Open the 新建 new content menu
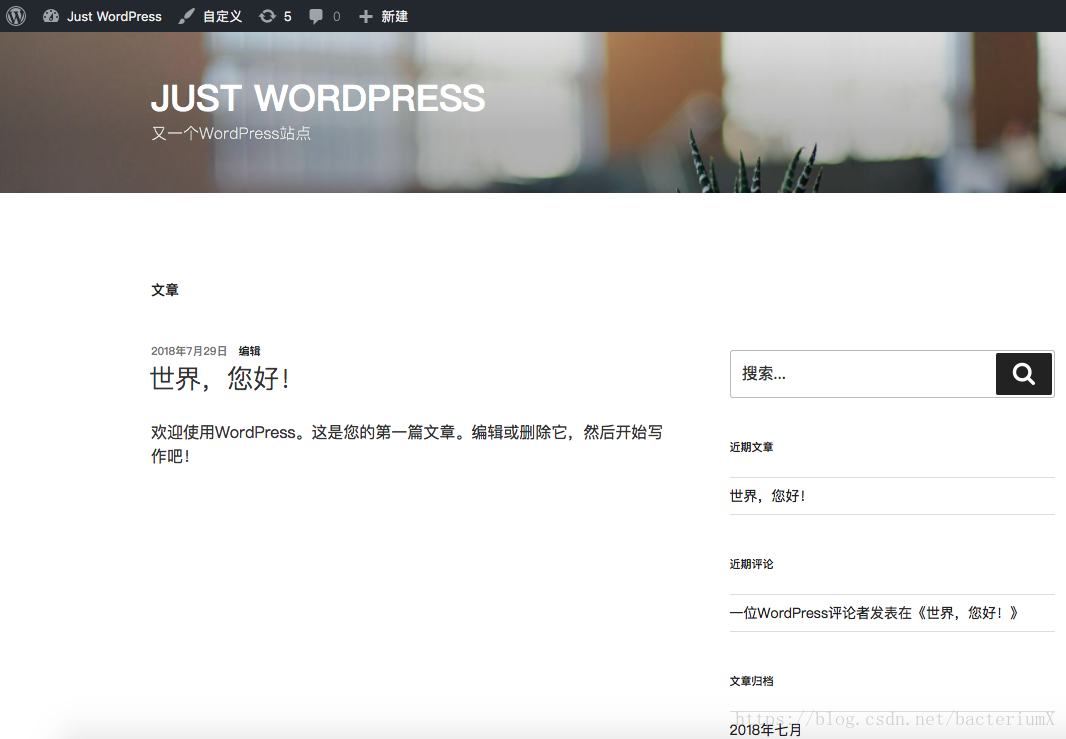The width and height of the screenshot is (1066, 739). (x=394, y=16)
